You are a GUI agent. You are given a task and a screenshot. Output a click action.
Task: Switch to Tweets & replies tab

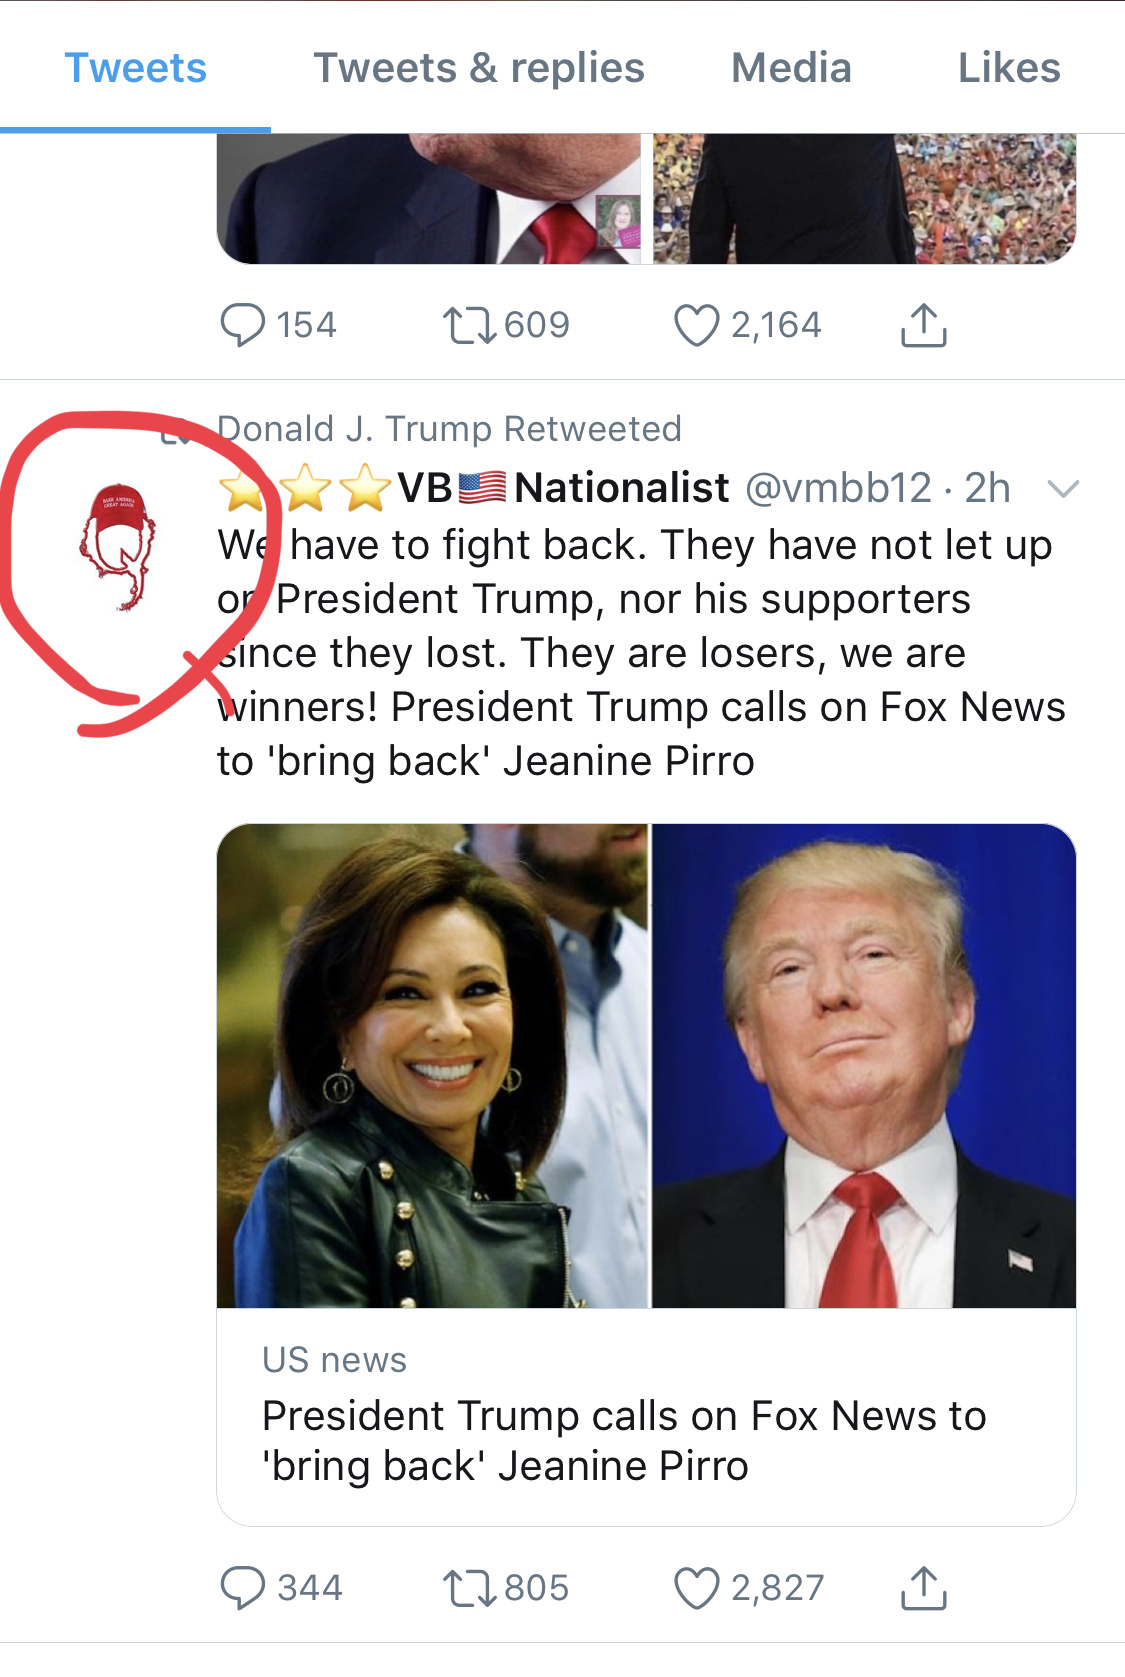(x=479, y=68)
